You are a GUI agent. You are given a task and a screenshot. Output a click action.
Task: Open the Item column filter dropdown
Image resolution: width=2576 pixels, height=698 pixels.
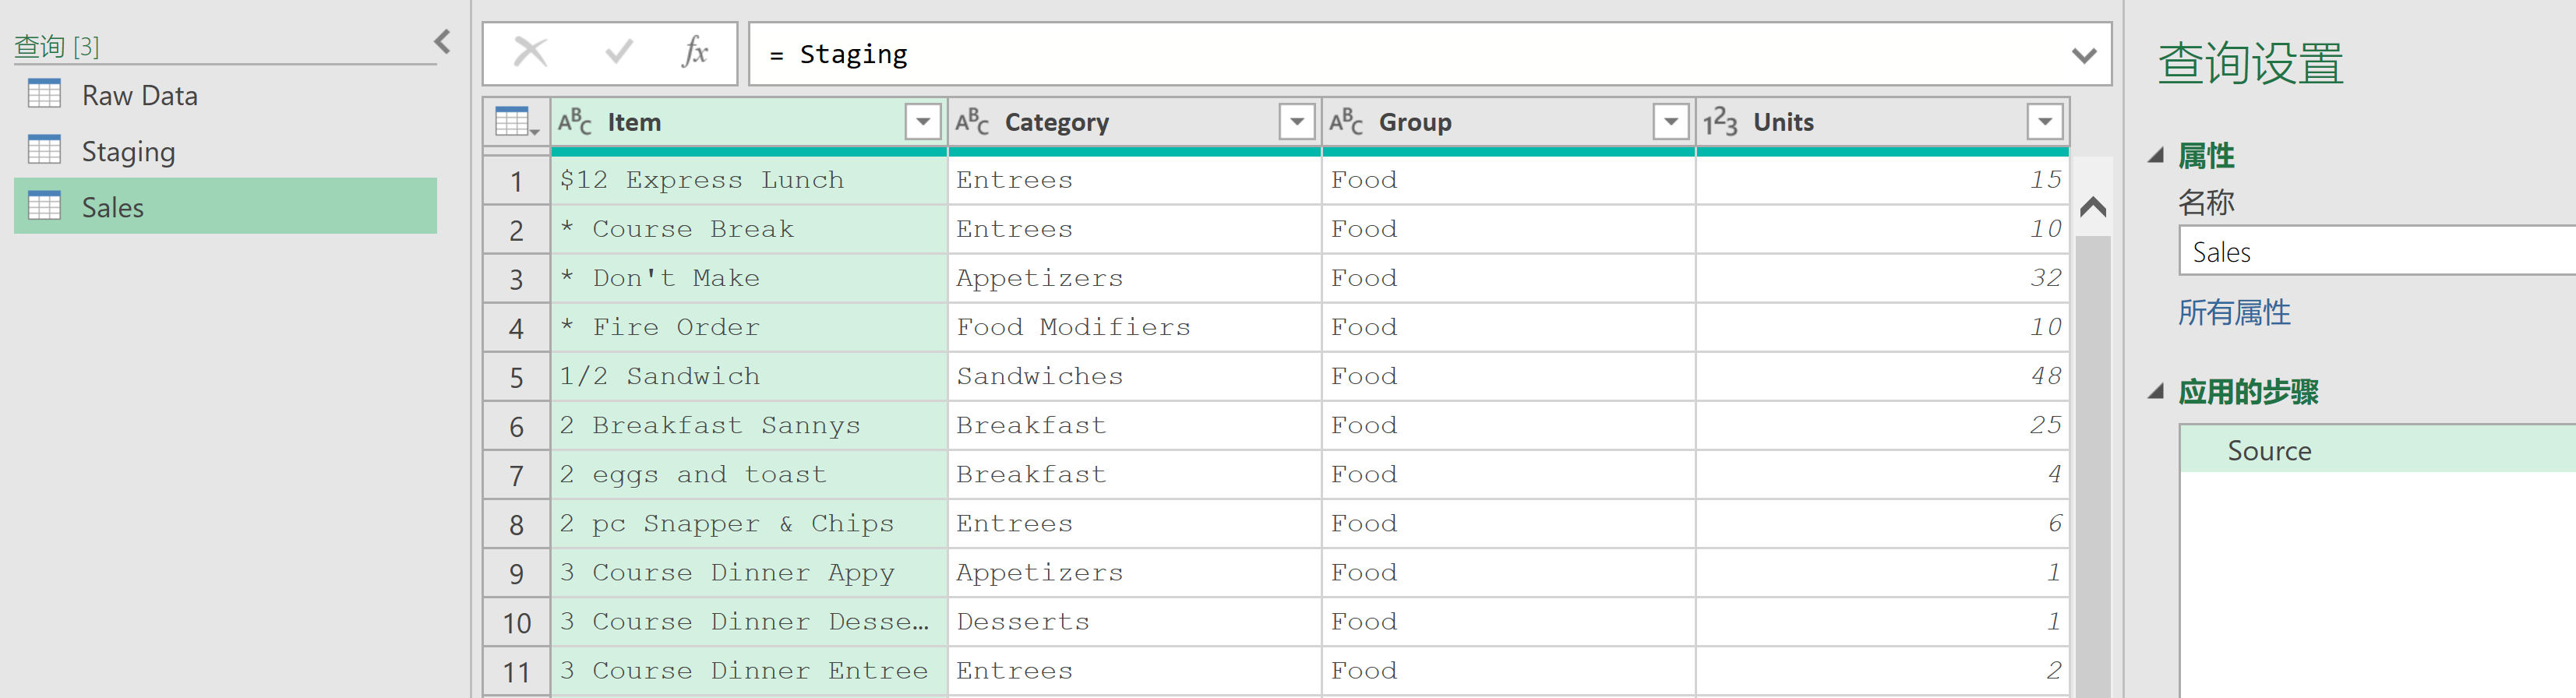[x=922, y=122]
